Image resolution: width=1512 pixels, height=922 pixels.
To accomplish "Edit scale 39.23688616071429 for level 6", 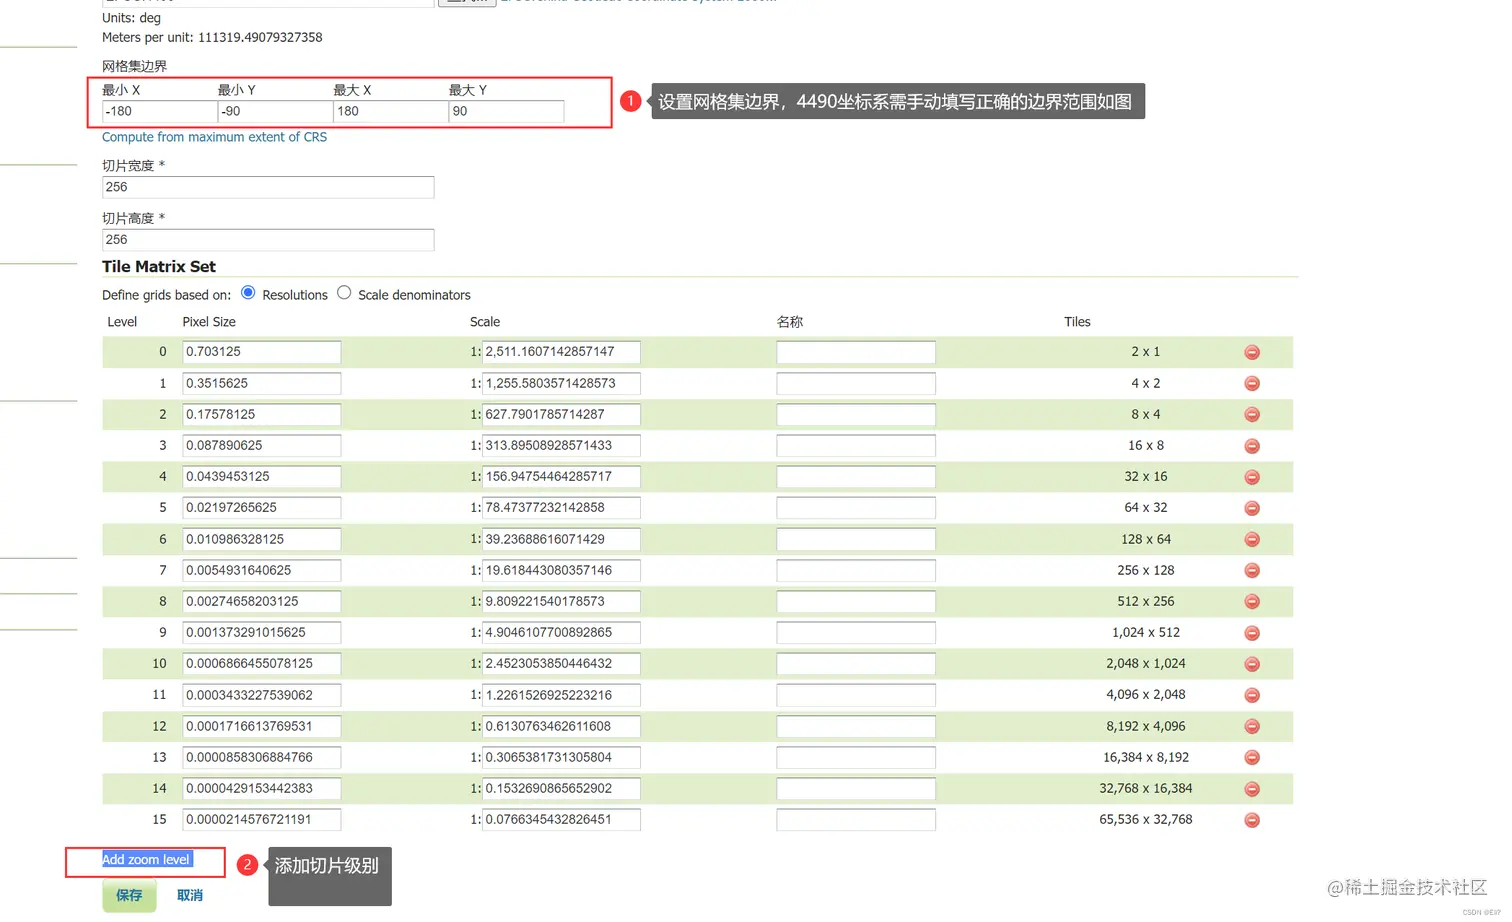I will click(x=561, y=539).
